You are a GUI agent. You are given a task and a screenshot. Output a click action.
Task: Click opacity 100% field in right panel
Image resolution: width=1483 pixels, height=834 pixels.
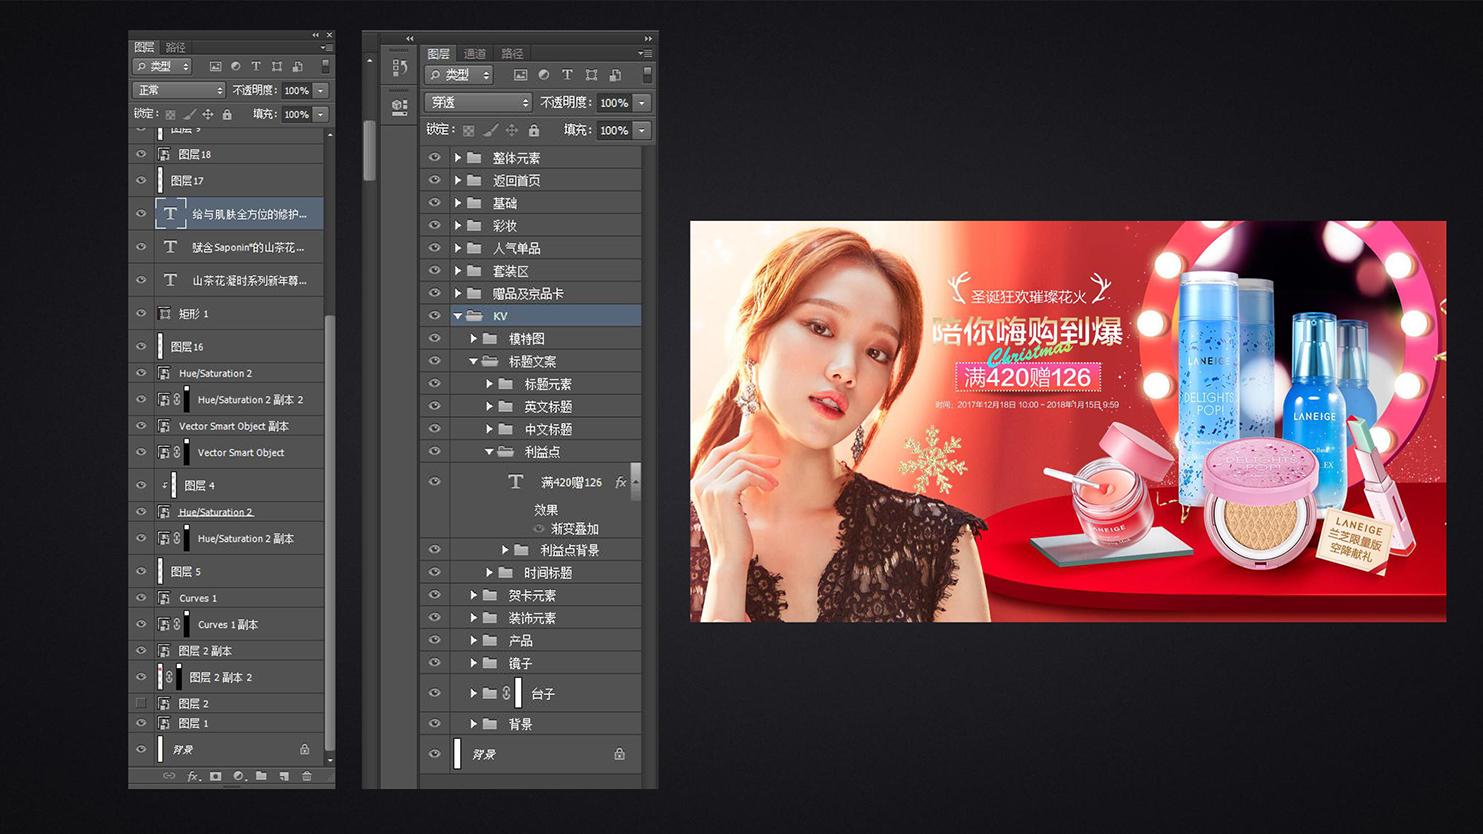click(614, 103)
